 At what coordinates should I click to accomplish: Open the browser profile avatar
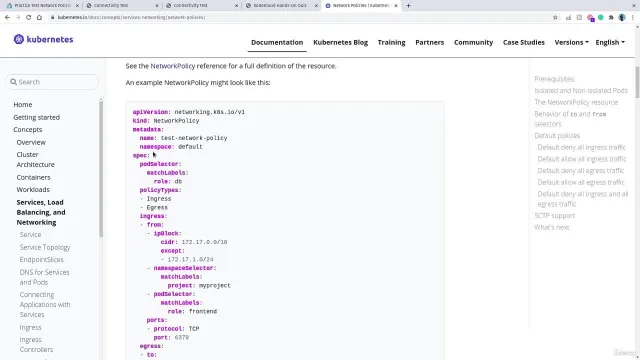(622, 18)
